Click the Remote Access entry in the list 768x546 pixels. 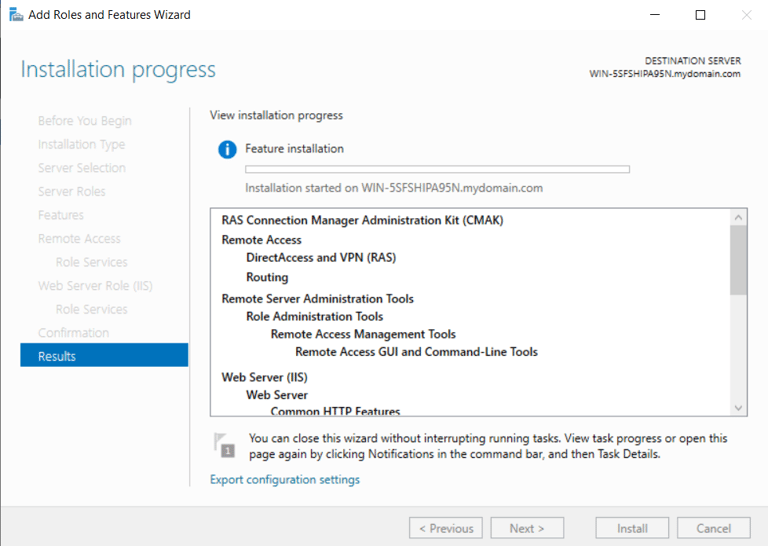262,240
